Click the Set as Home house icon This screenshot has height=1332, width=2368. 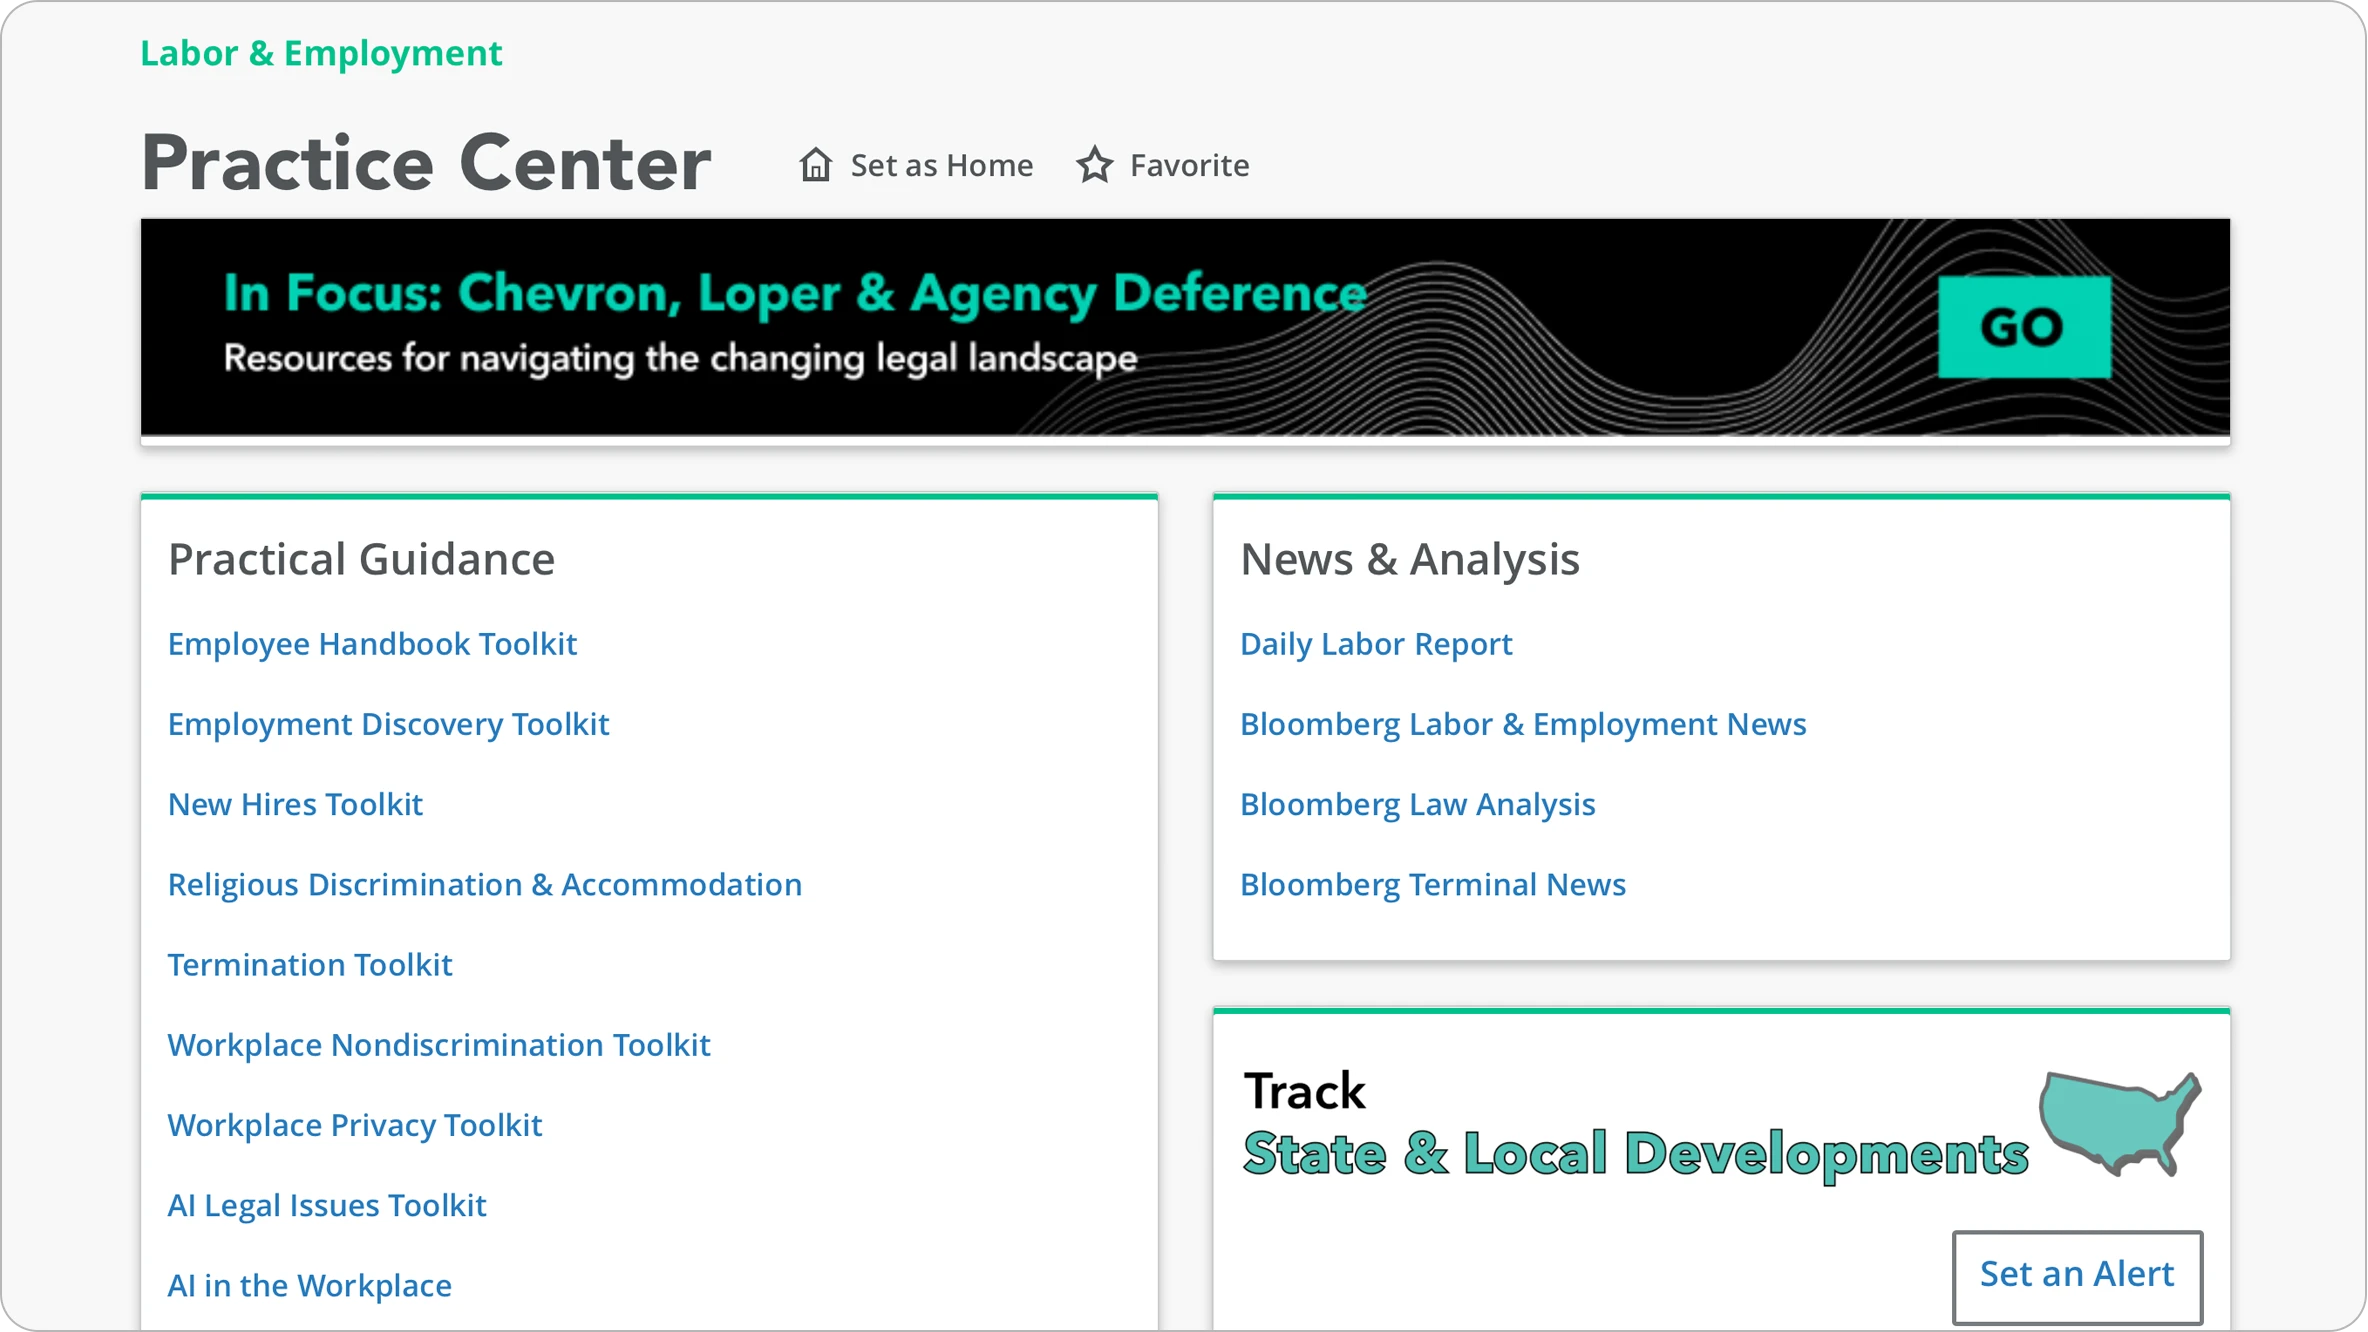tap(816, 165)
